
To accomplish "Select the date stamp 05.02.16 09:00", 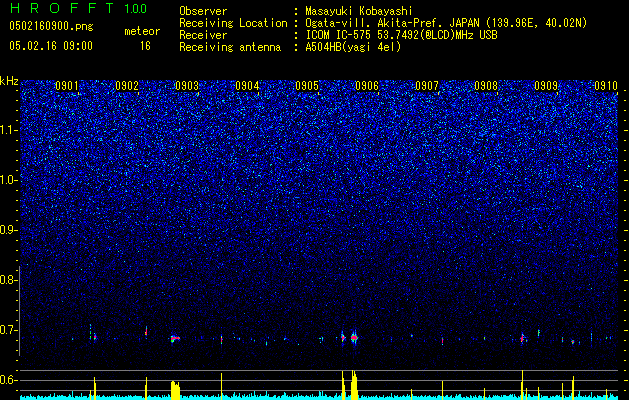I will click(51, 45).
